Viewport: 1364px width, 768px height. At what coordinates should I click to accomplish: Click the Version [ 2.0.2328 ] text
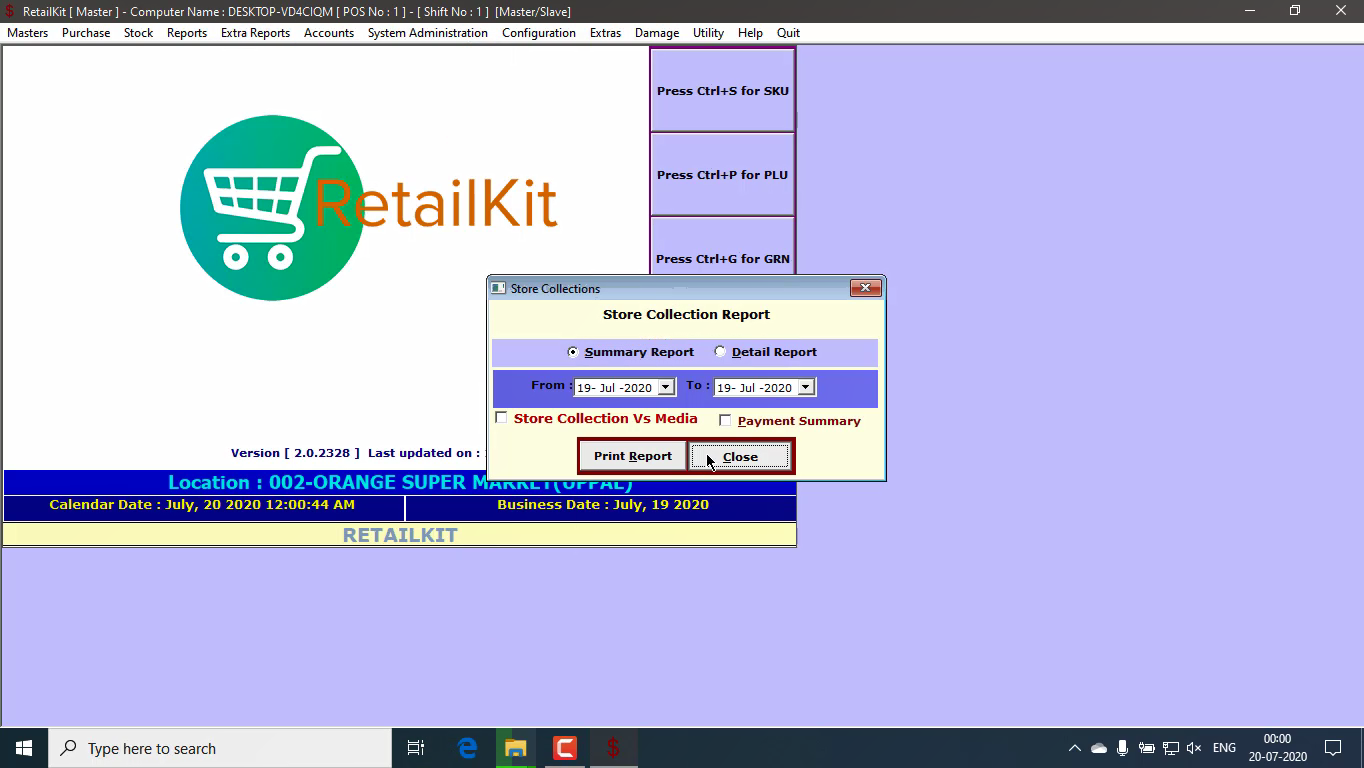coord(295,453)
